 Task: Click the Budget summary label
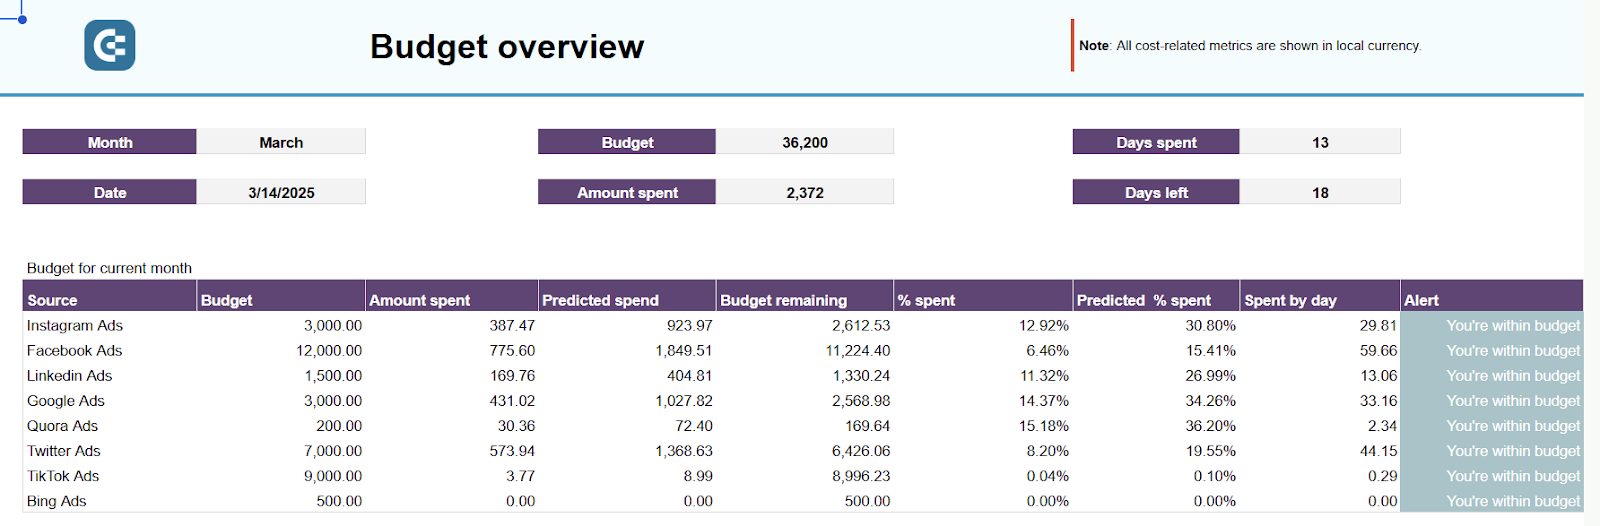pyautogui.click(x=627, y=142)
